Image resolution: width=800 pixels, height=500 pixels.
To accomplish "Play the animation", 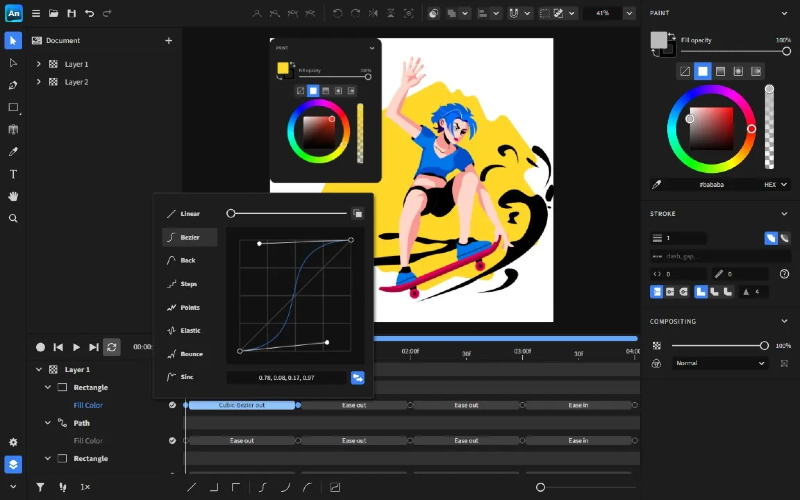I will pyautogui.click(x=76, y=347).
